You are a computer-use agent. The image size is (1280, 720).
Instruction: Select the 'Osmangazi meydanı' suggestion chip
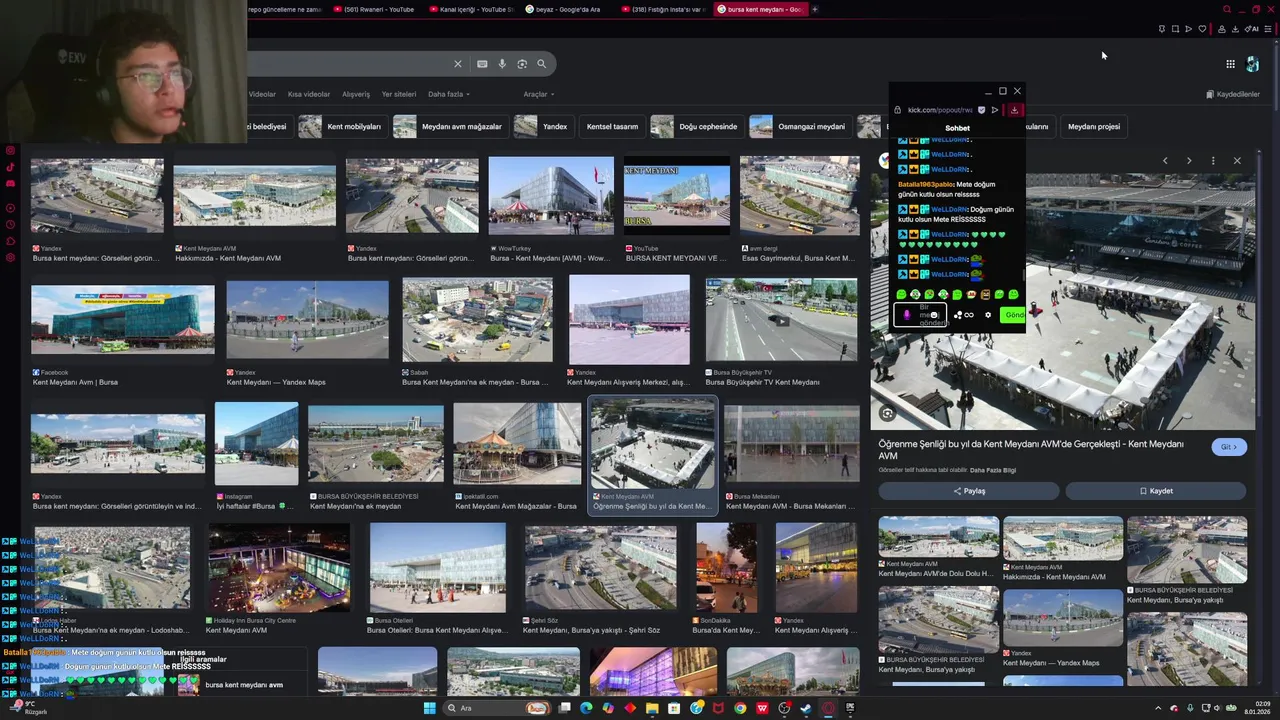(799, 127)
